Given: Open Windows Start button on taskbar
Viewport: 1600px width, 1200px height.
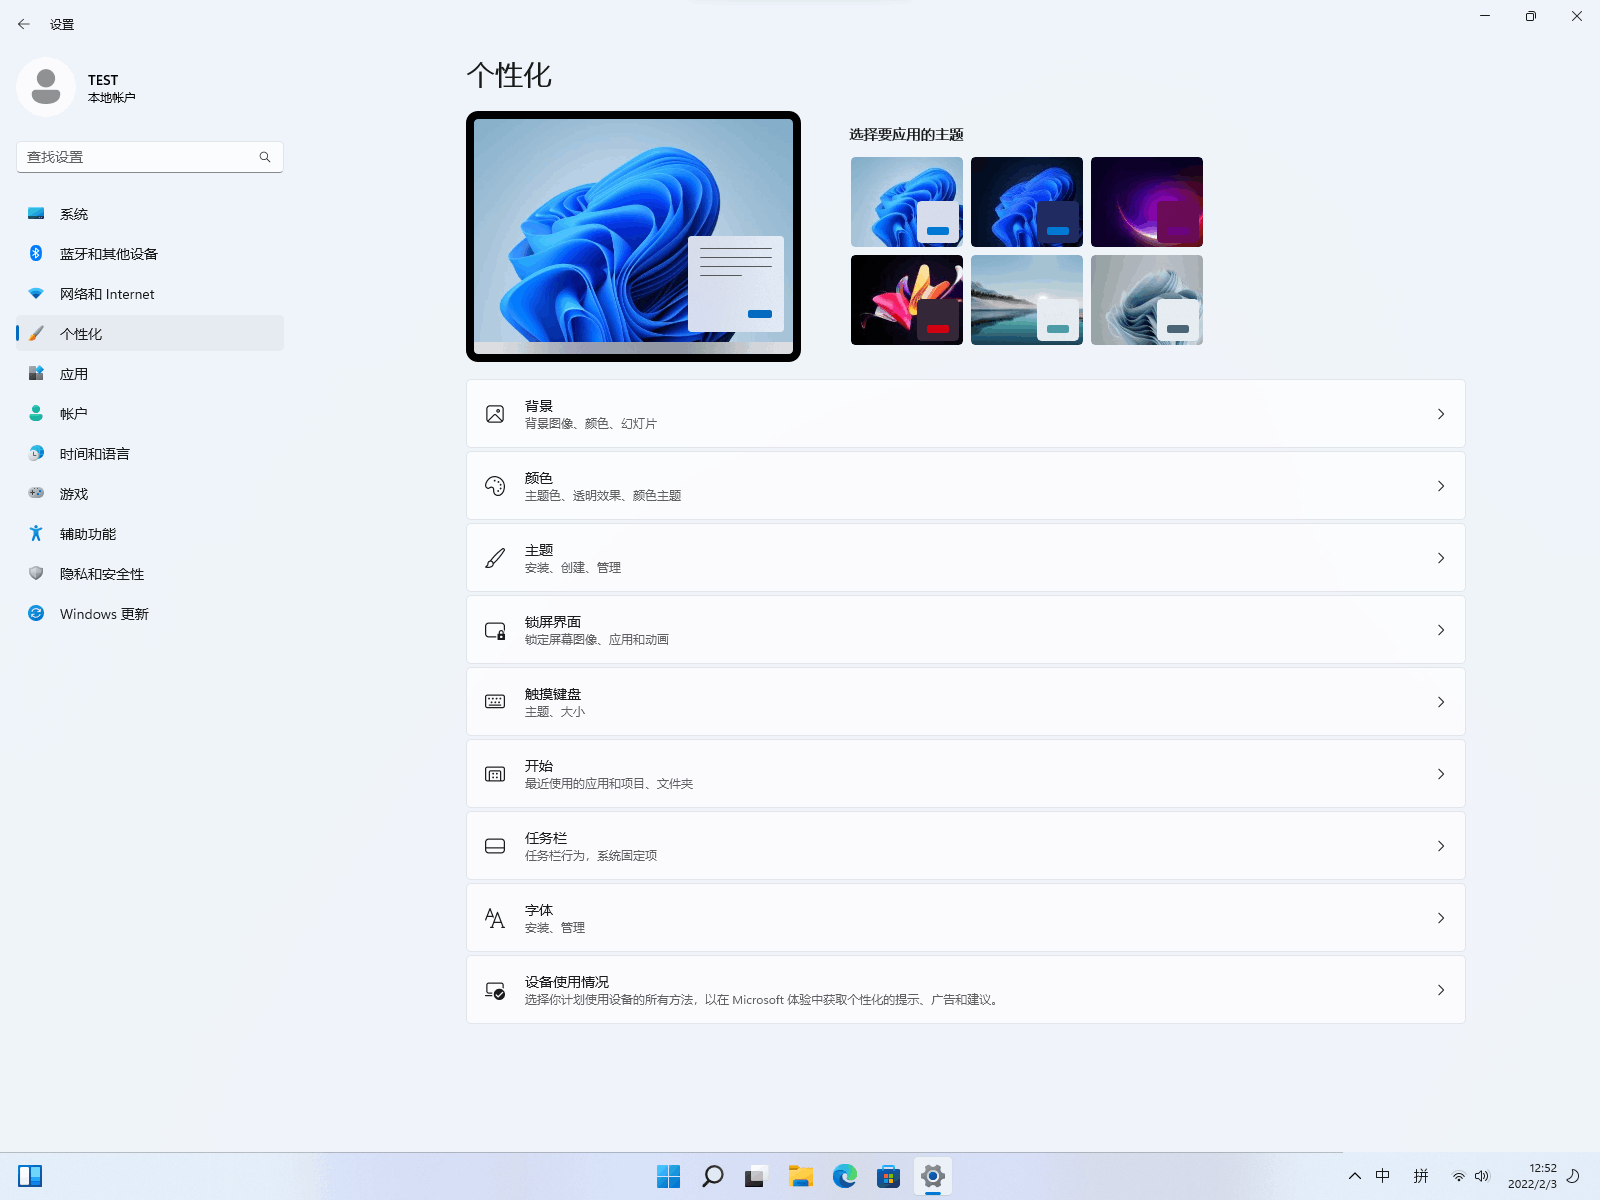Looking at the screenshot, I should (669, 1176).
